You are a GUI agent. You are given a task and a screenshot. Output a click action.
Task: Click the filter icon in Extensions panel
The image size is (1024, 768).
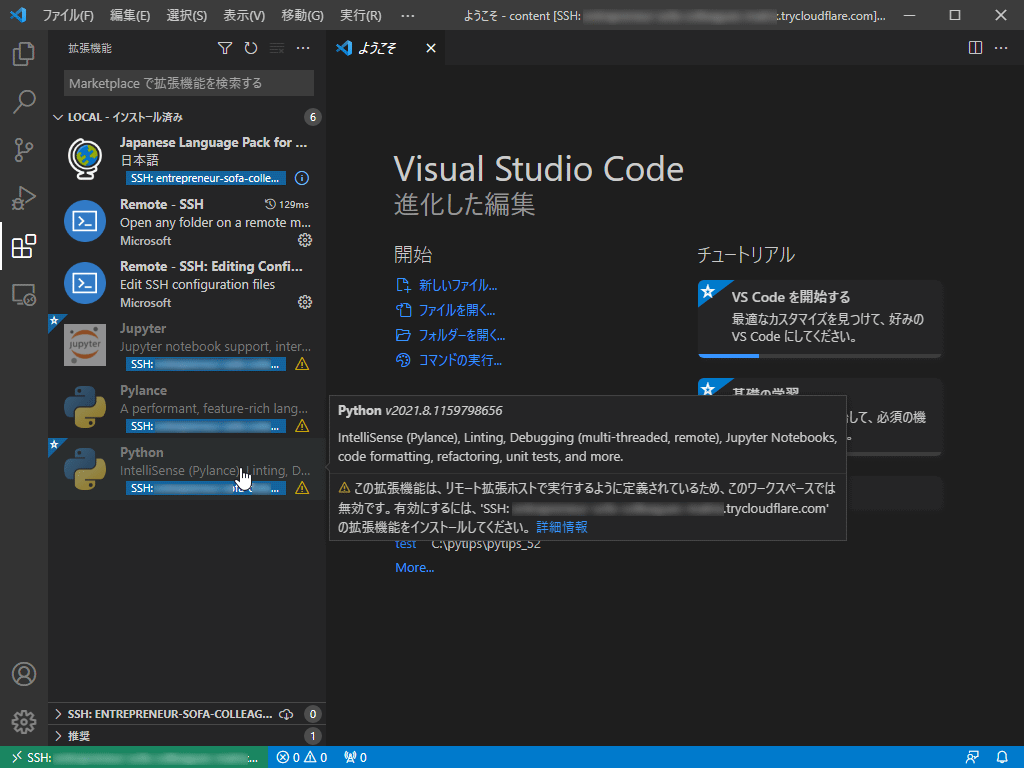point(224,47)
